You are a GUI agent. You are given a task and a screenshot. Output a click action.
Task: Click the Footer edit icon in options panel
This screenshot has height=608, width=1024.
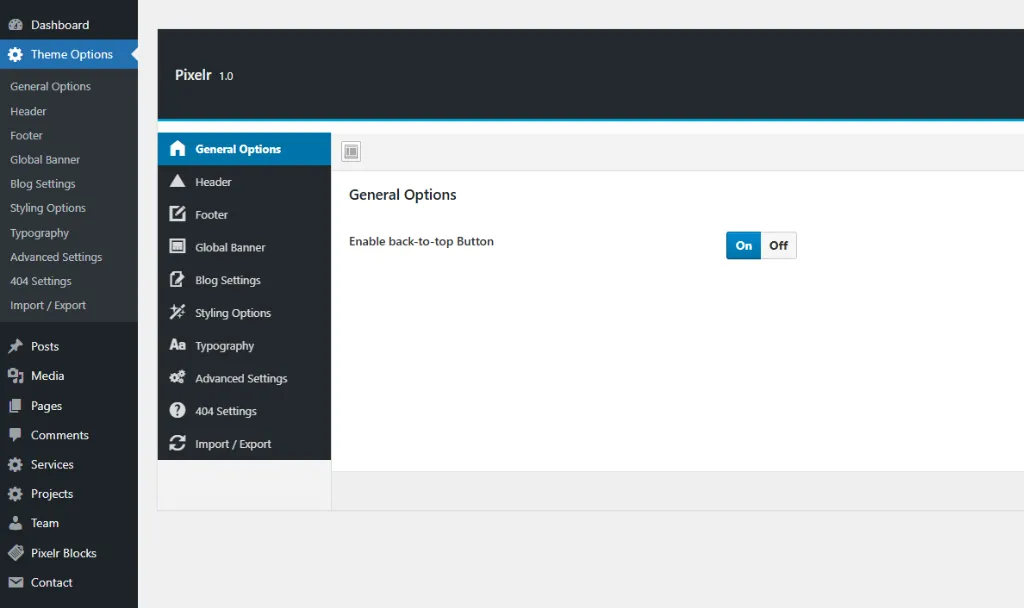click(178, 214)
